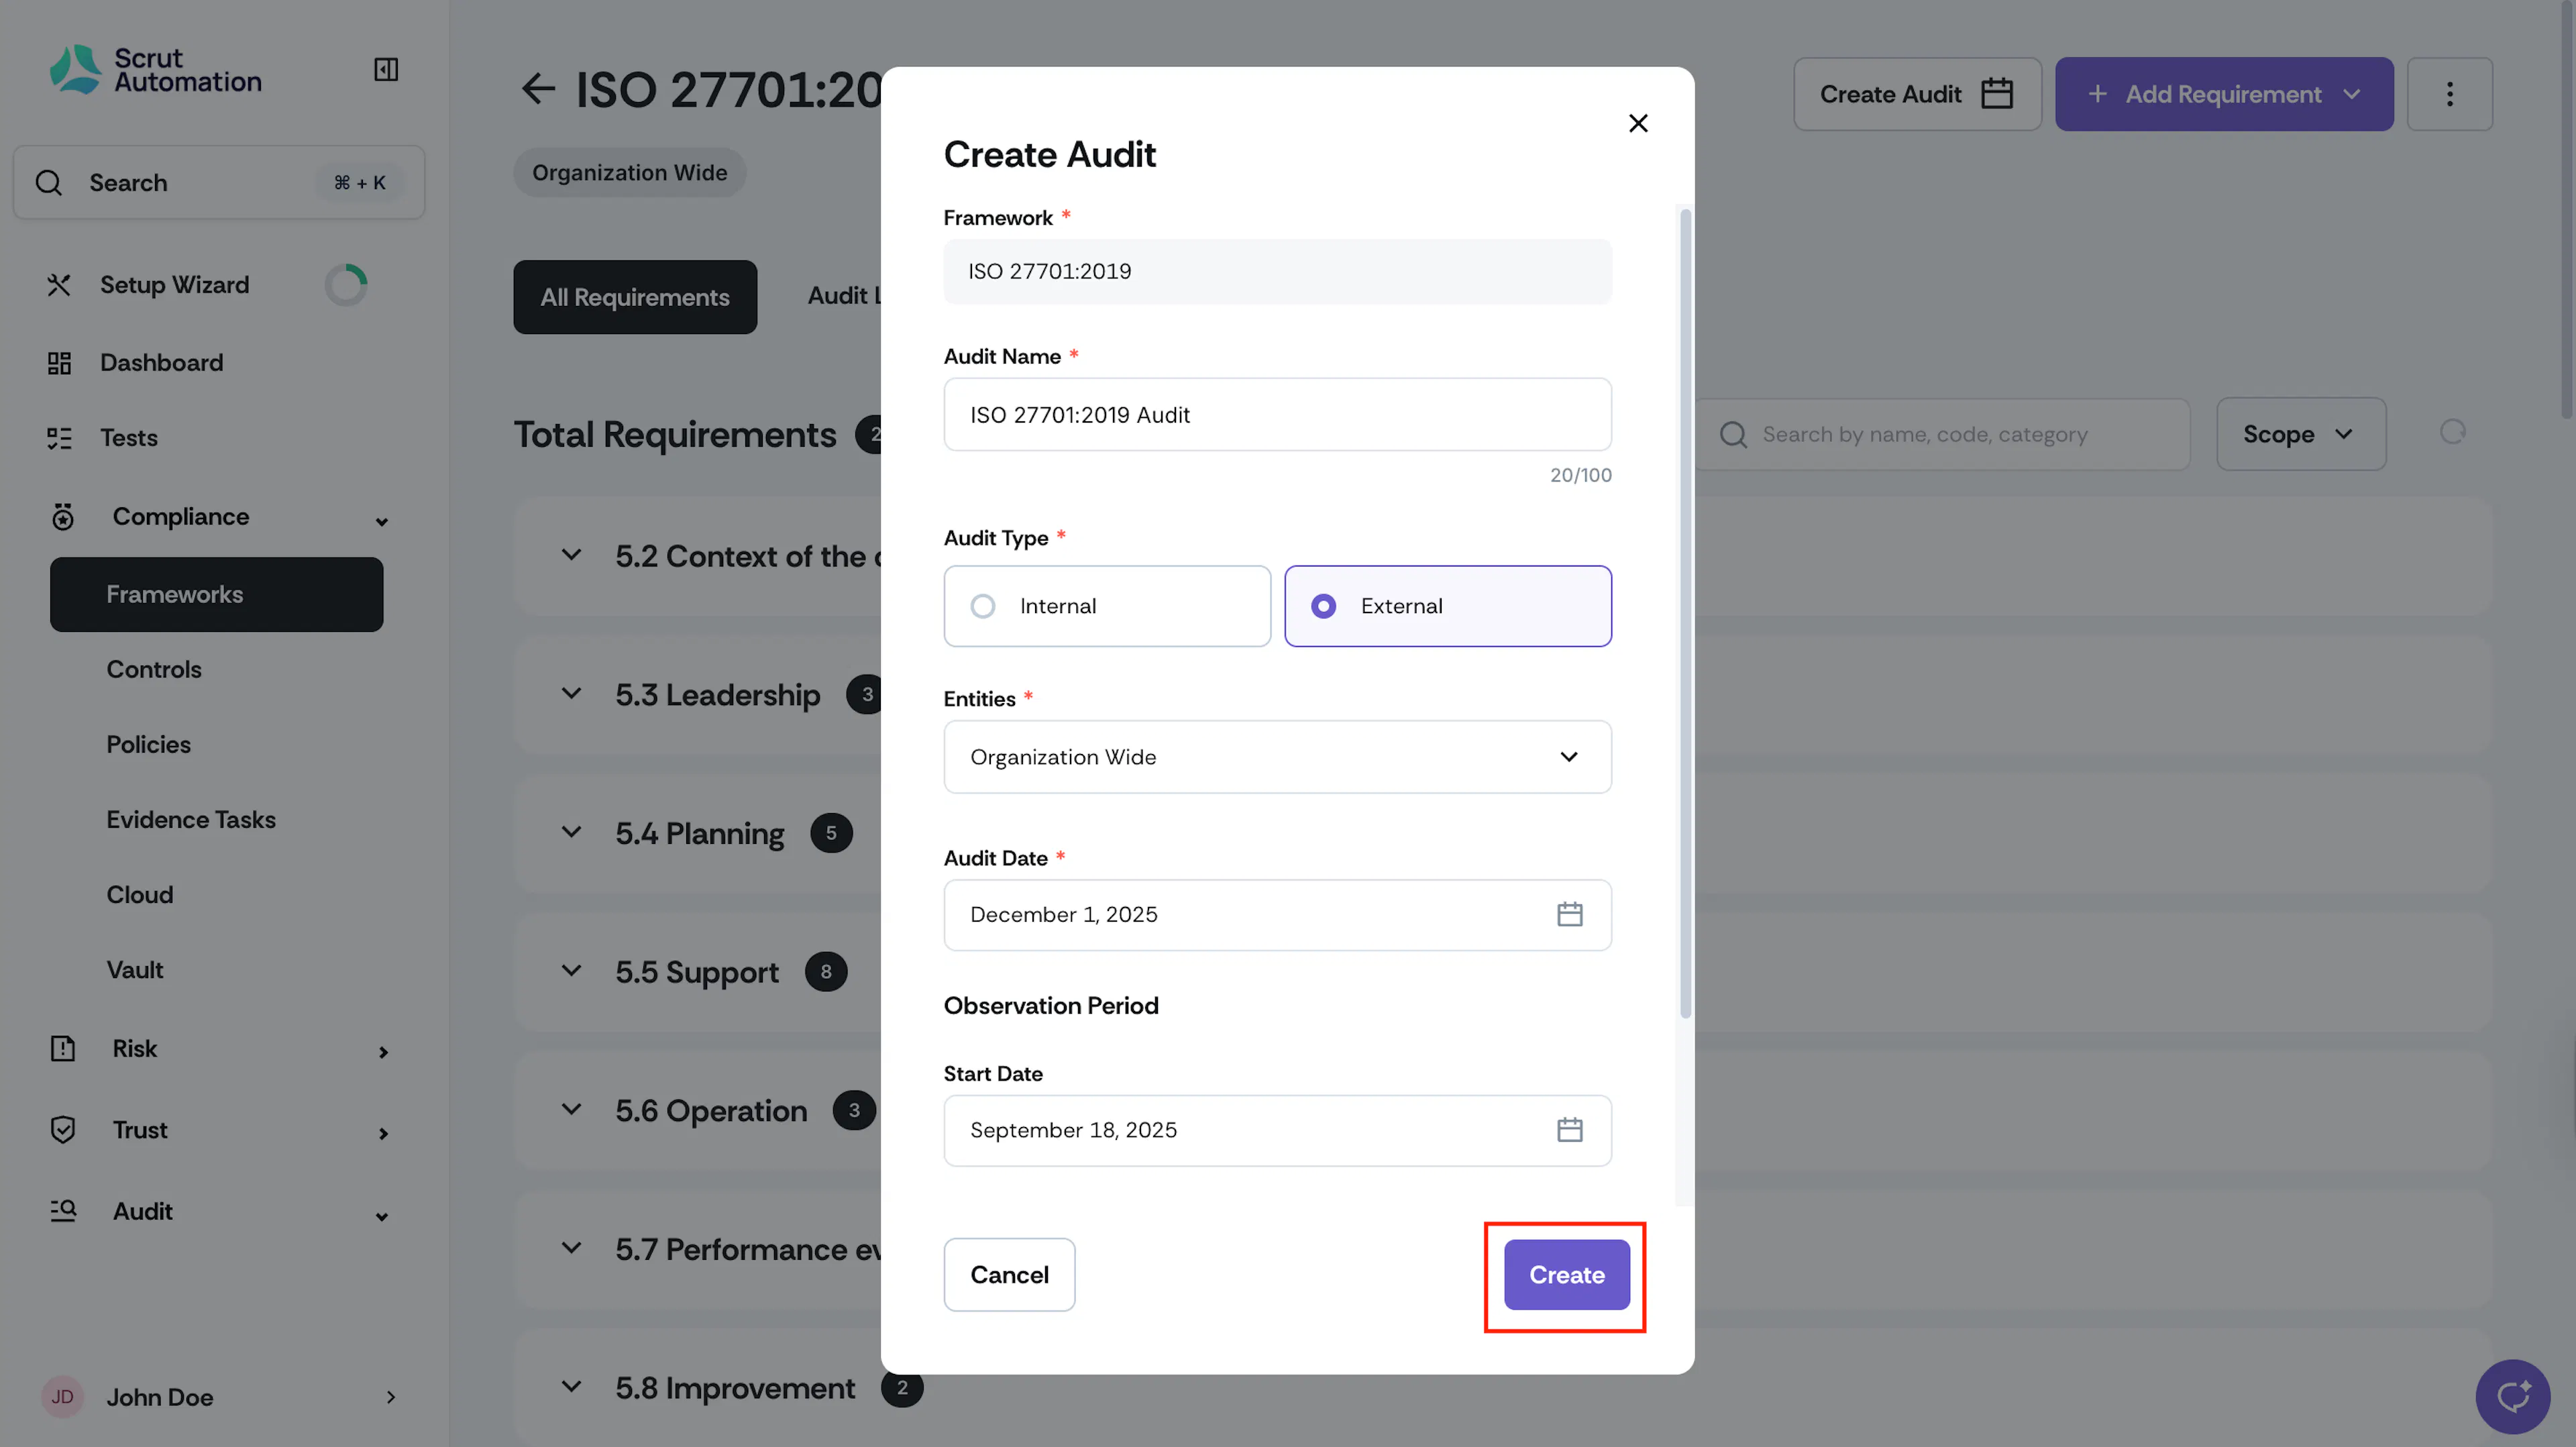Open the Start Date calendar picker
This screenshot has width=2576, height=1447.
pos(1569,1130)
